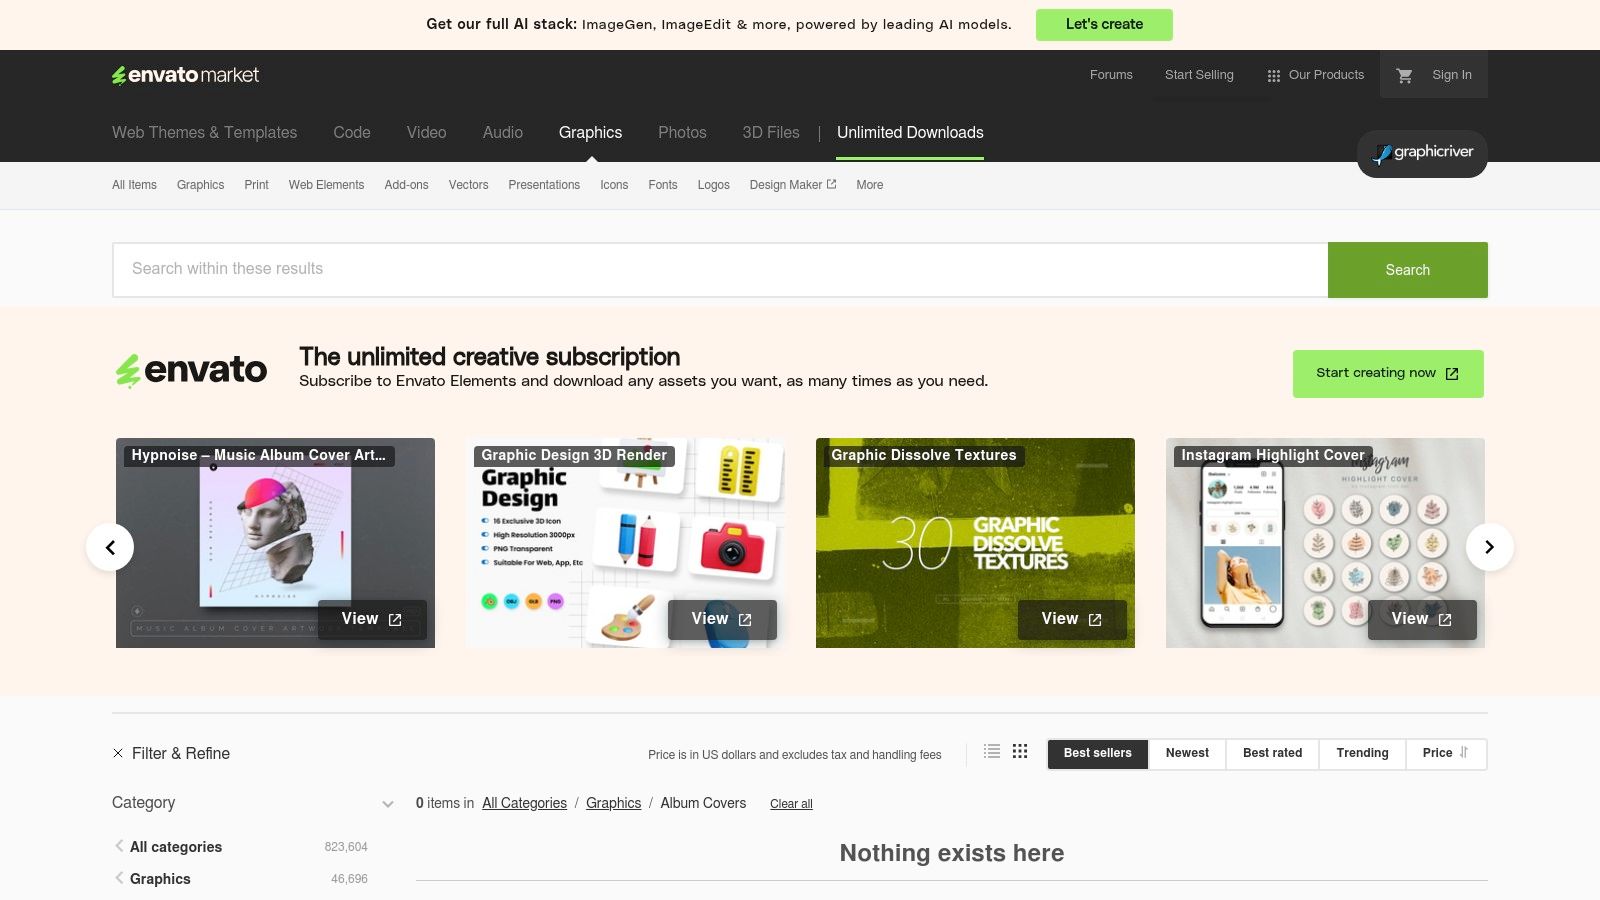Close the Filter & Refine panel

point(118,754)
